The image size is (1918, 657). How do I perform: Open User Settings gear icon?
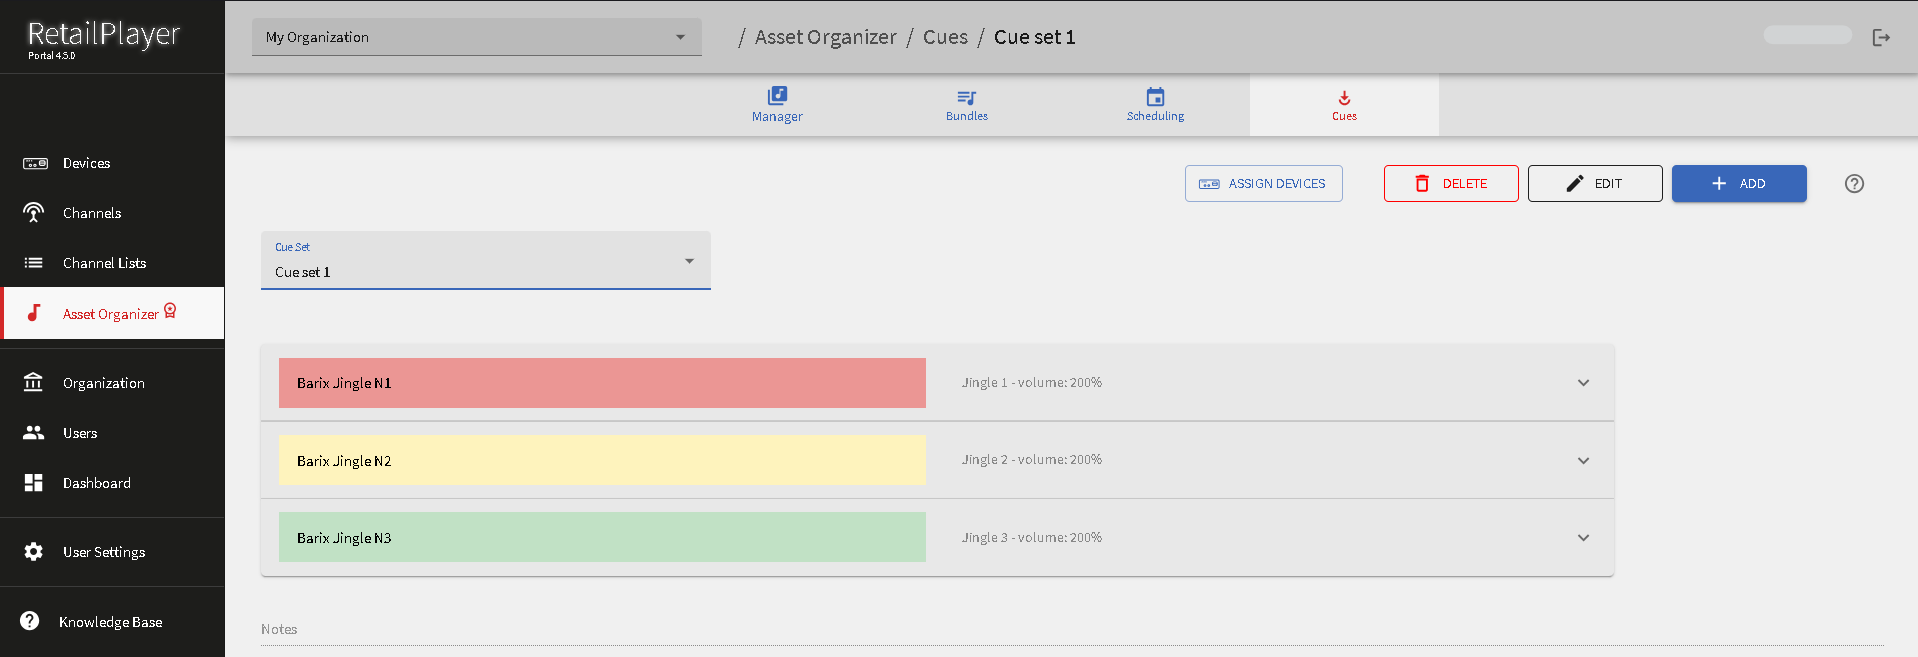pos(34,552)
